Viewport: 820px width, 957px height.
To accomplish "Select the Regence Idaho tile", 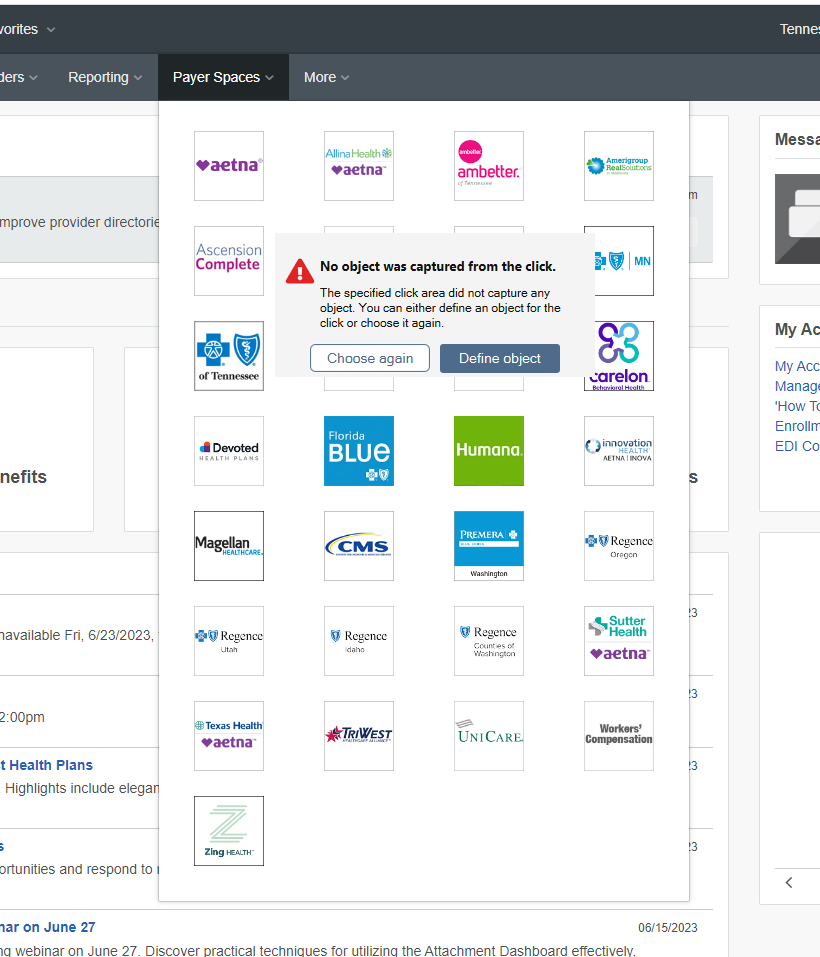I will click(x=359, y=641).
